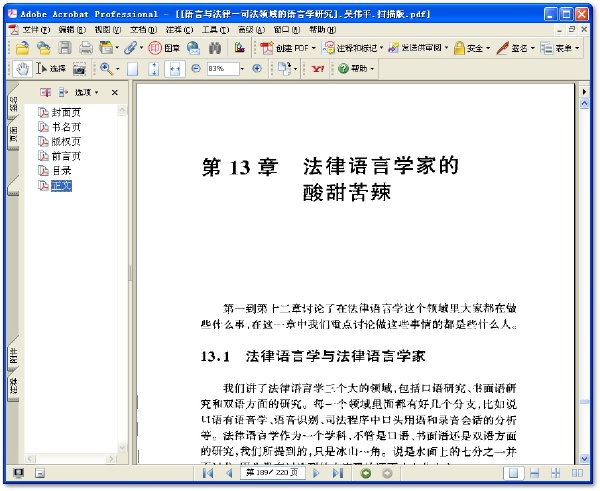Close the bookmarks panel with X
This screenshot has height=491, width=600.
click(114, 92)
